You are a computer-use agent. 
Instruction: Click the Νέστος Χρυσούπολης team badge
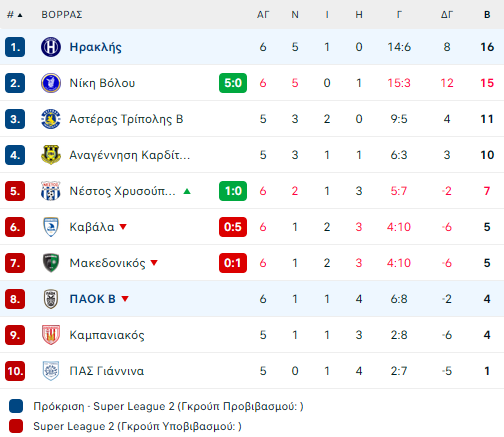coord(51,191)
